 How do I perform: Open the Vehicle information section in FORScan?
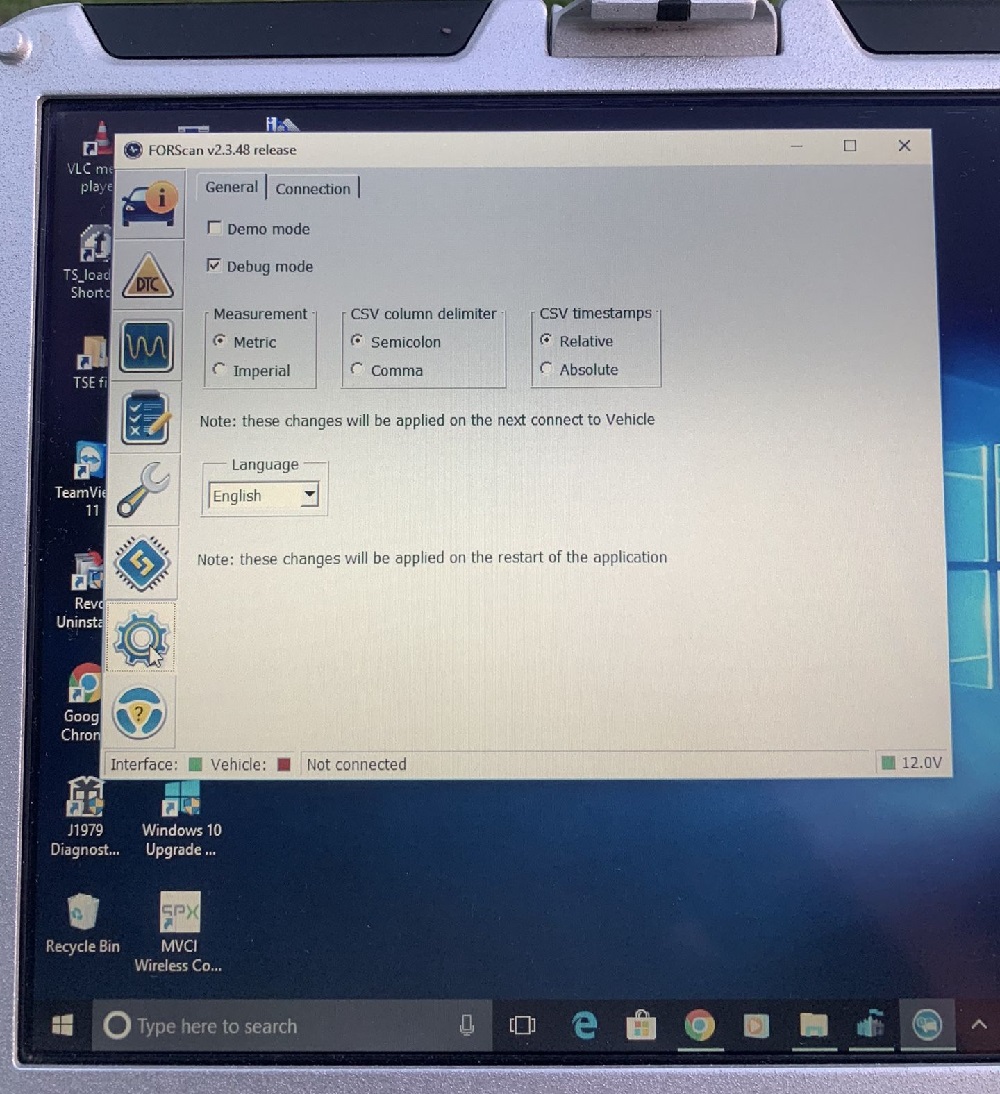pyautogui.click(x=150, y=203)
